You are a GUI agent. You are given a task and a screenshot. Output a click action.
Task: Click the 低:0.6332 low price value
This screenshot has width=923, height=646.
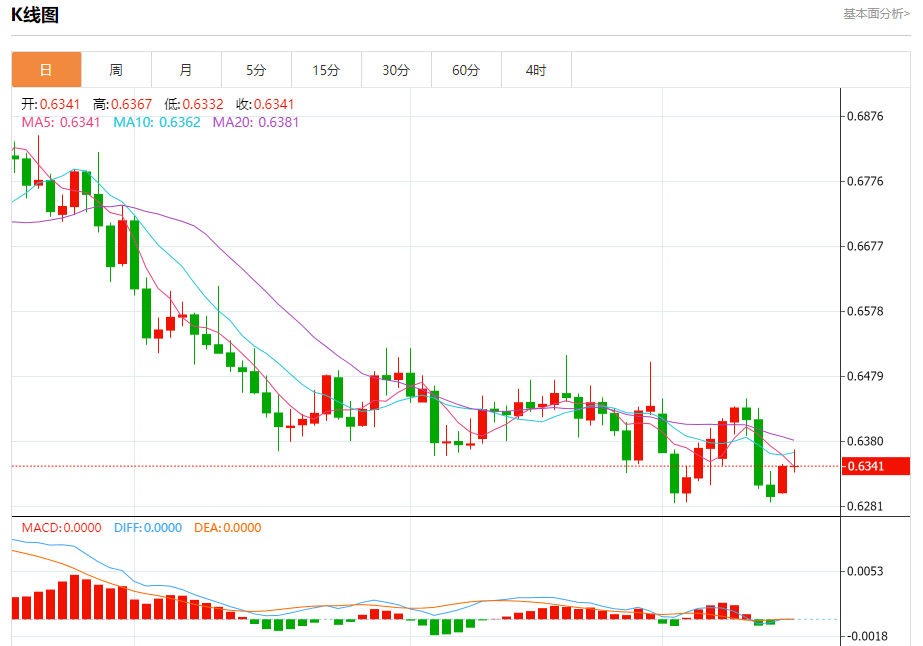click(194, 104)
